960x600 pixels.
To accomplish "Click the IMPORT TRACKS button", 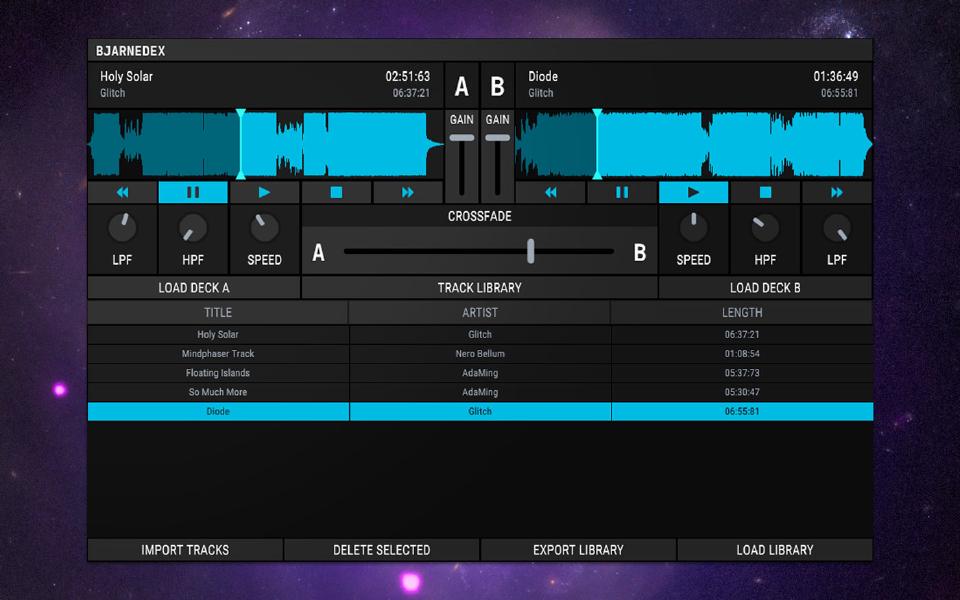I will point(185,550).
